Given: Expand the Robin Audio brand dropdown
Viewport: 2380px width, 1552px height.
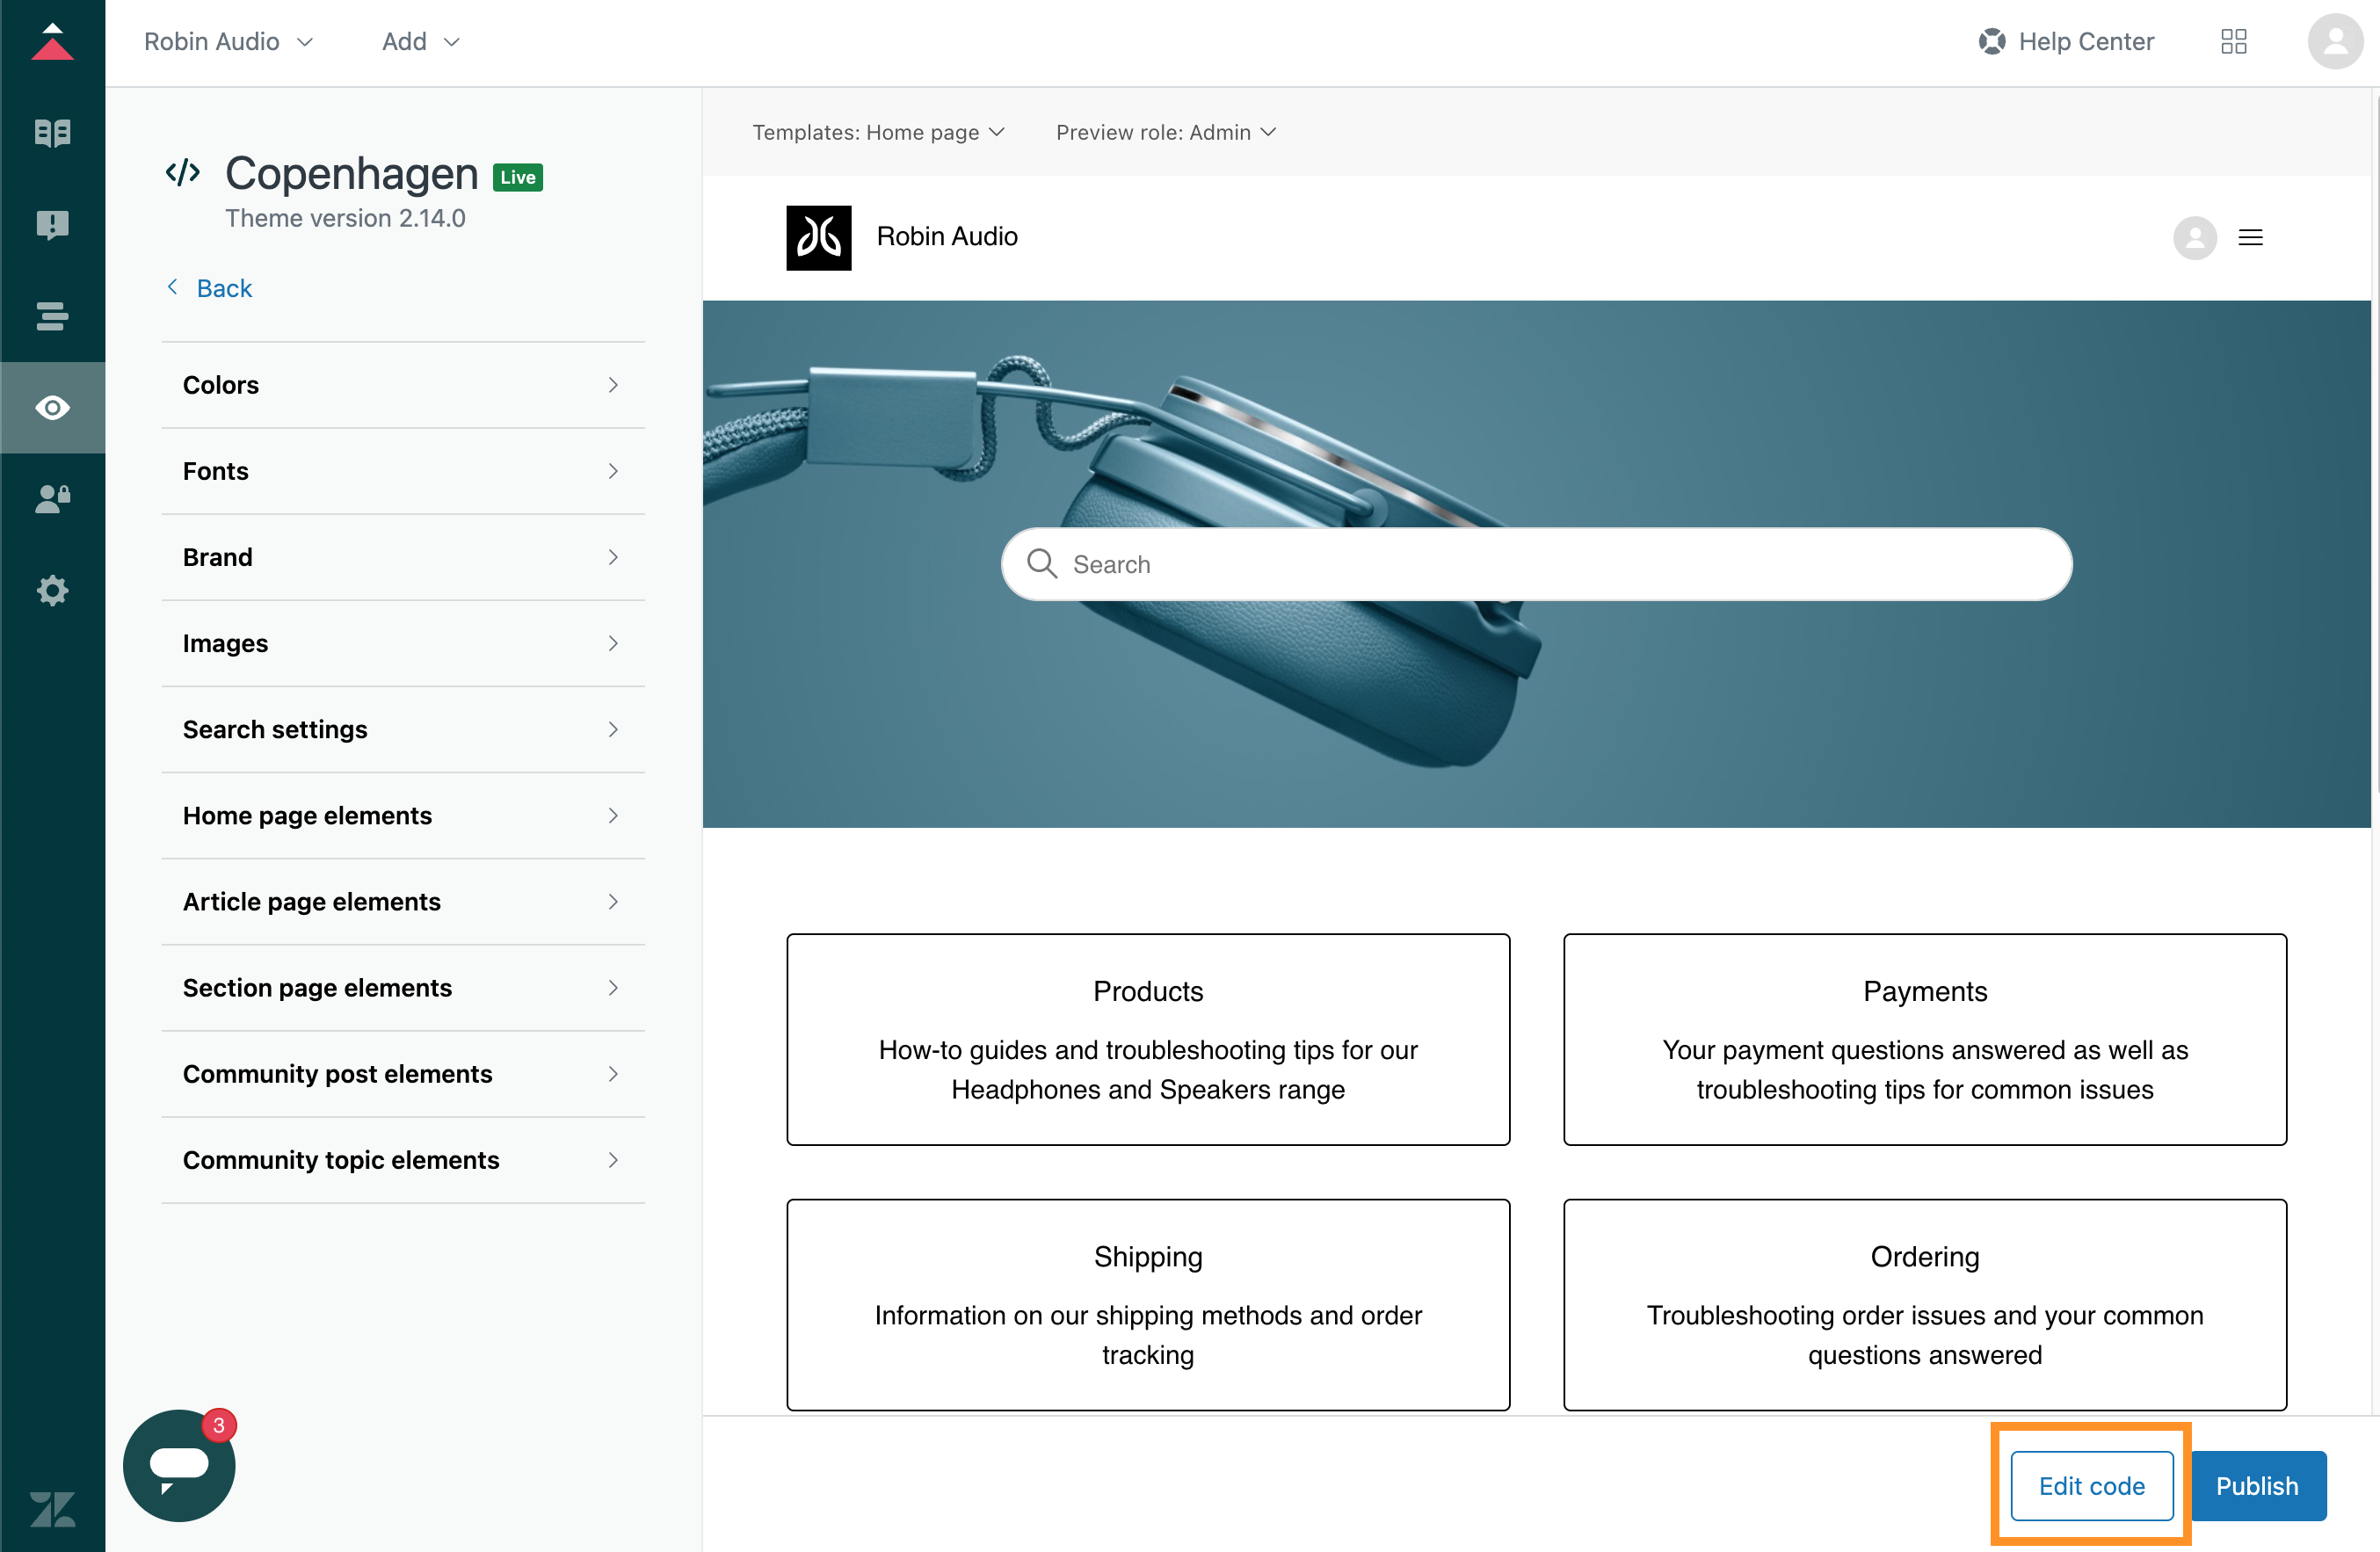Looking at the screenshot, I should pos(228,41).
